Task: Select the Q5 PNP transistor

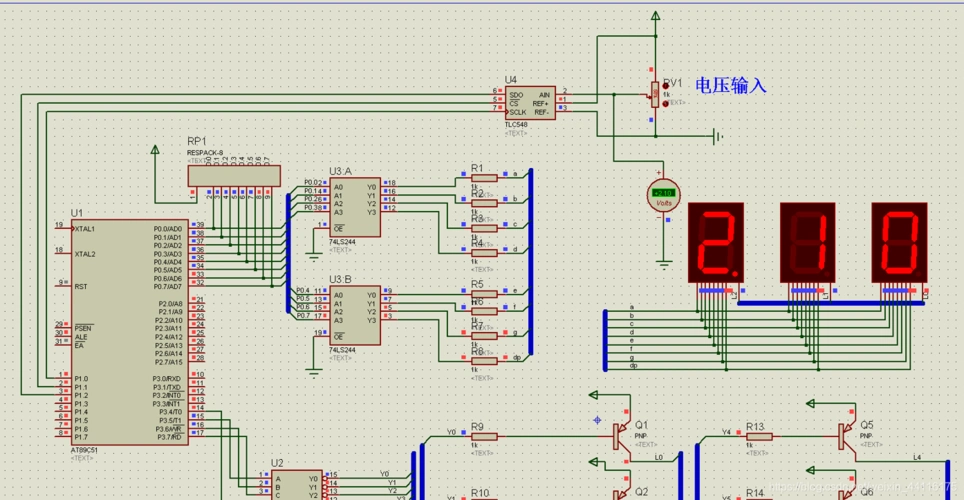Action: coord(846,436)
